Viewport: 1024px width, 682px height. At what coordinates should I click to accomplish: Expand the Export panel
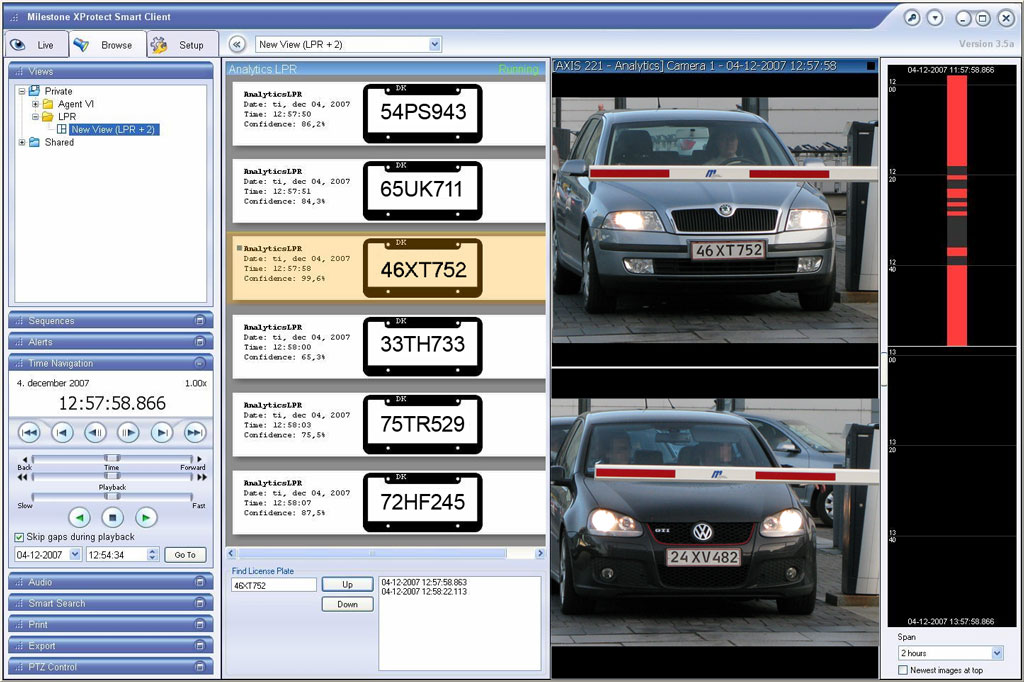[x=200, y=645]
